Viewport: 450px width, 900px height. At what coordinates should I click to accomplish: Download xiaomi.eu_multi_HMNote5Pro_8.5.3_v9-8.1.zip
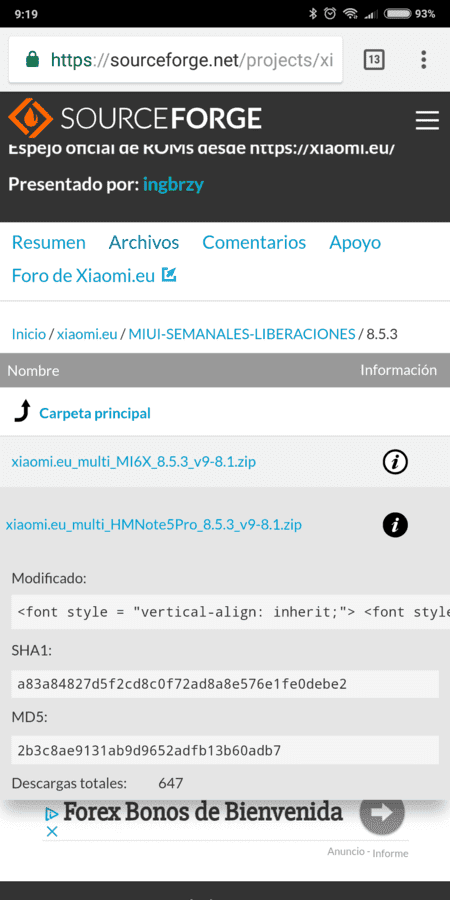tap(154, 525)
